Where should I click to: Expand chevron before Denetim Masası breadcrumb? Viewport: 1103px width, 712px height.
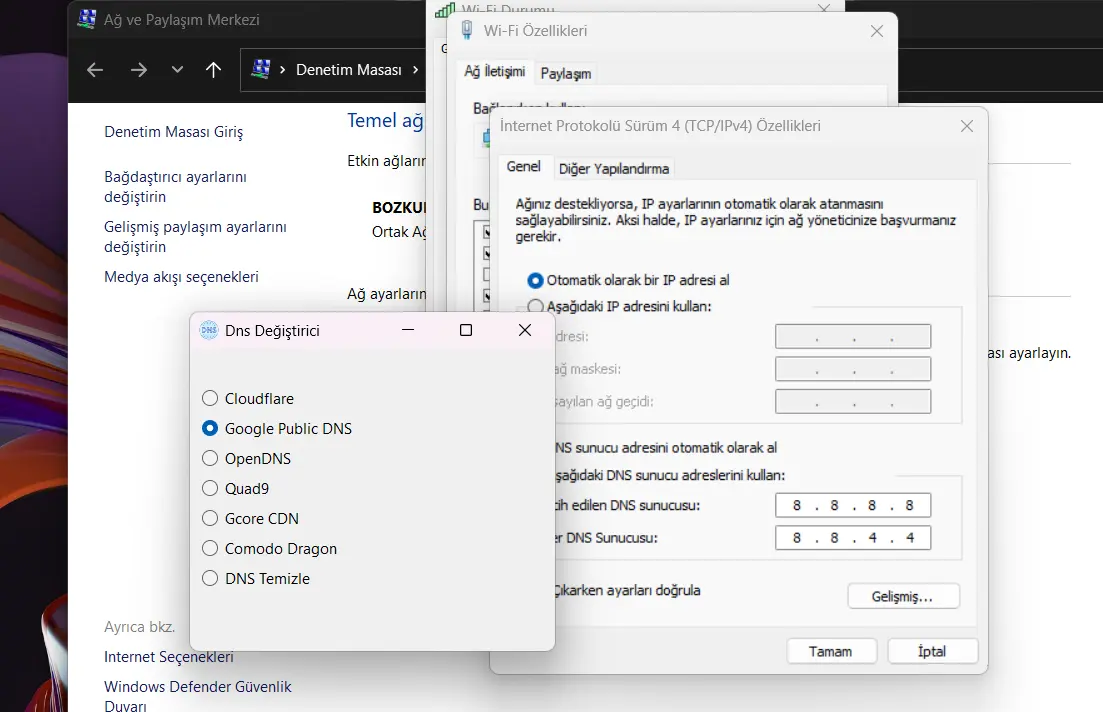283,70
